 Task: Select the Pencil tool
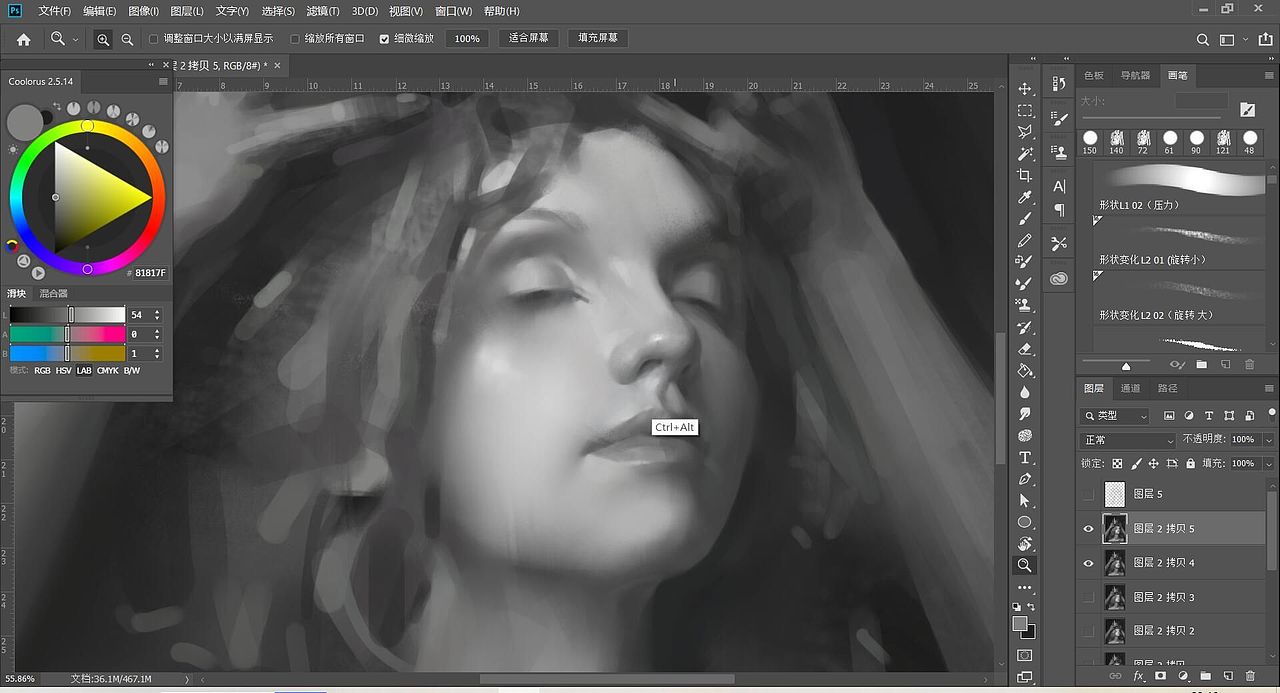point(1025,241)
